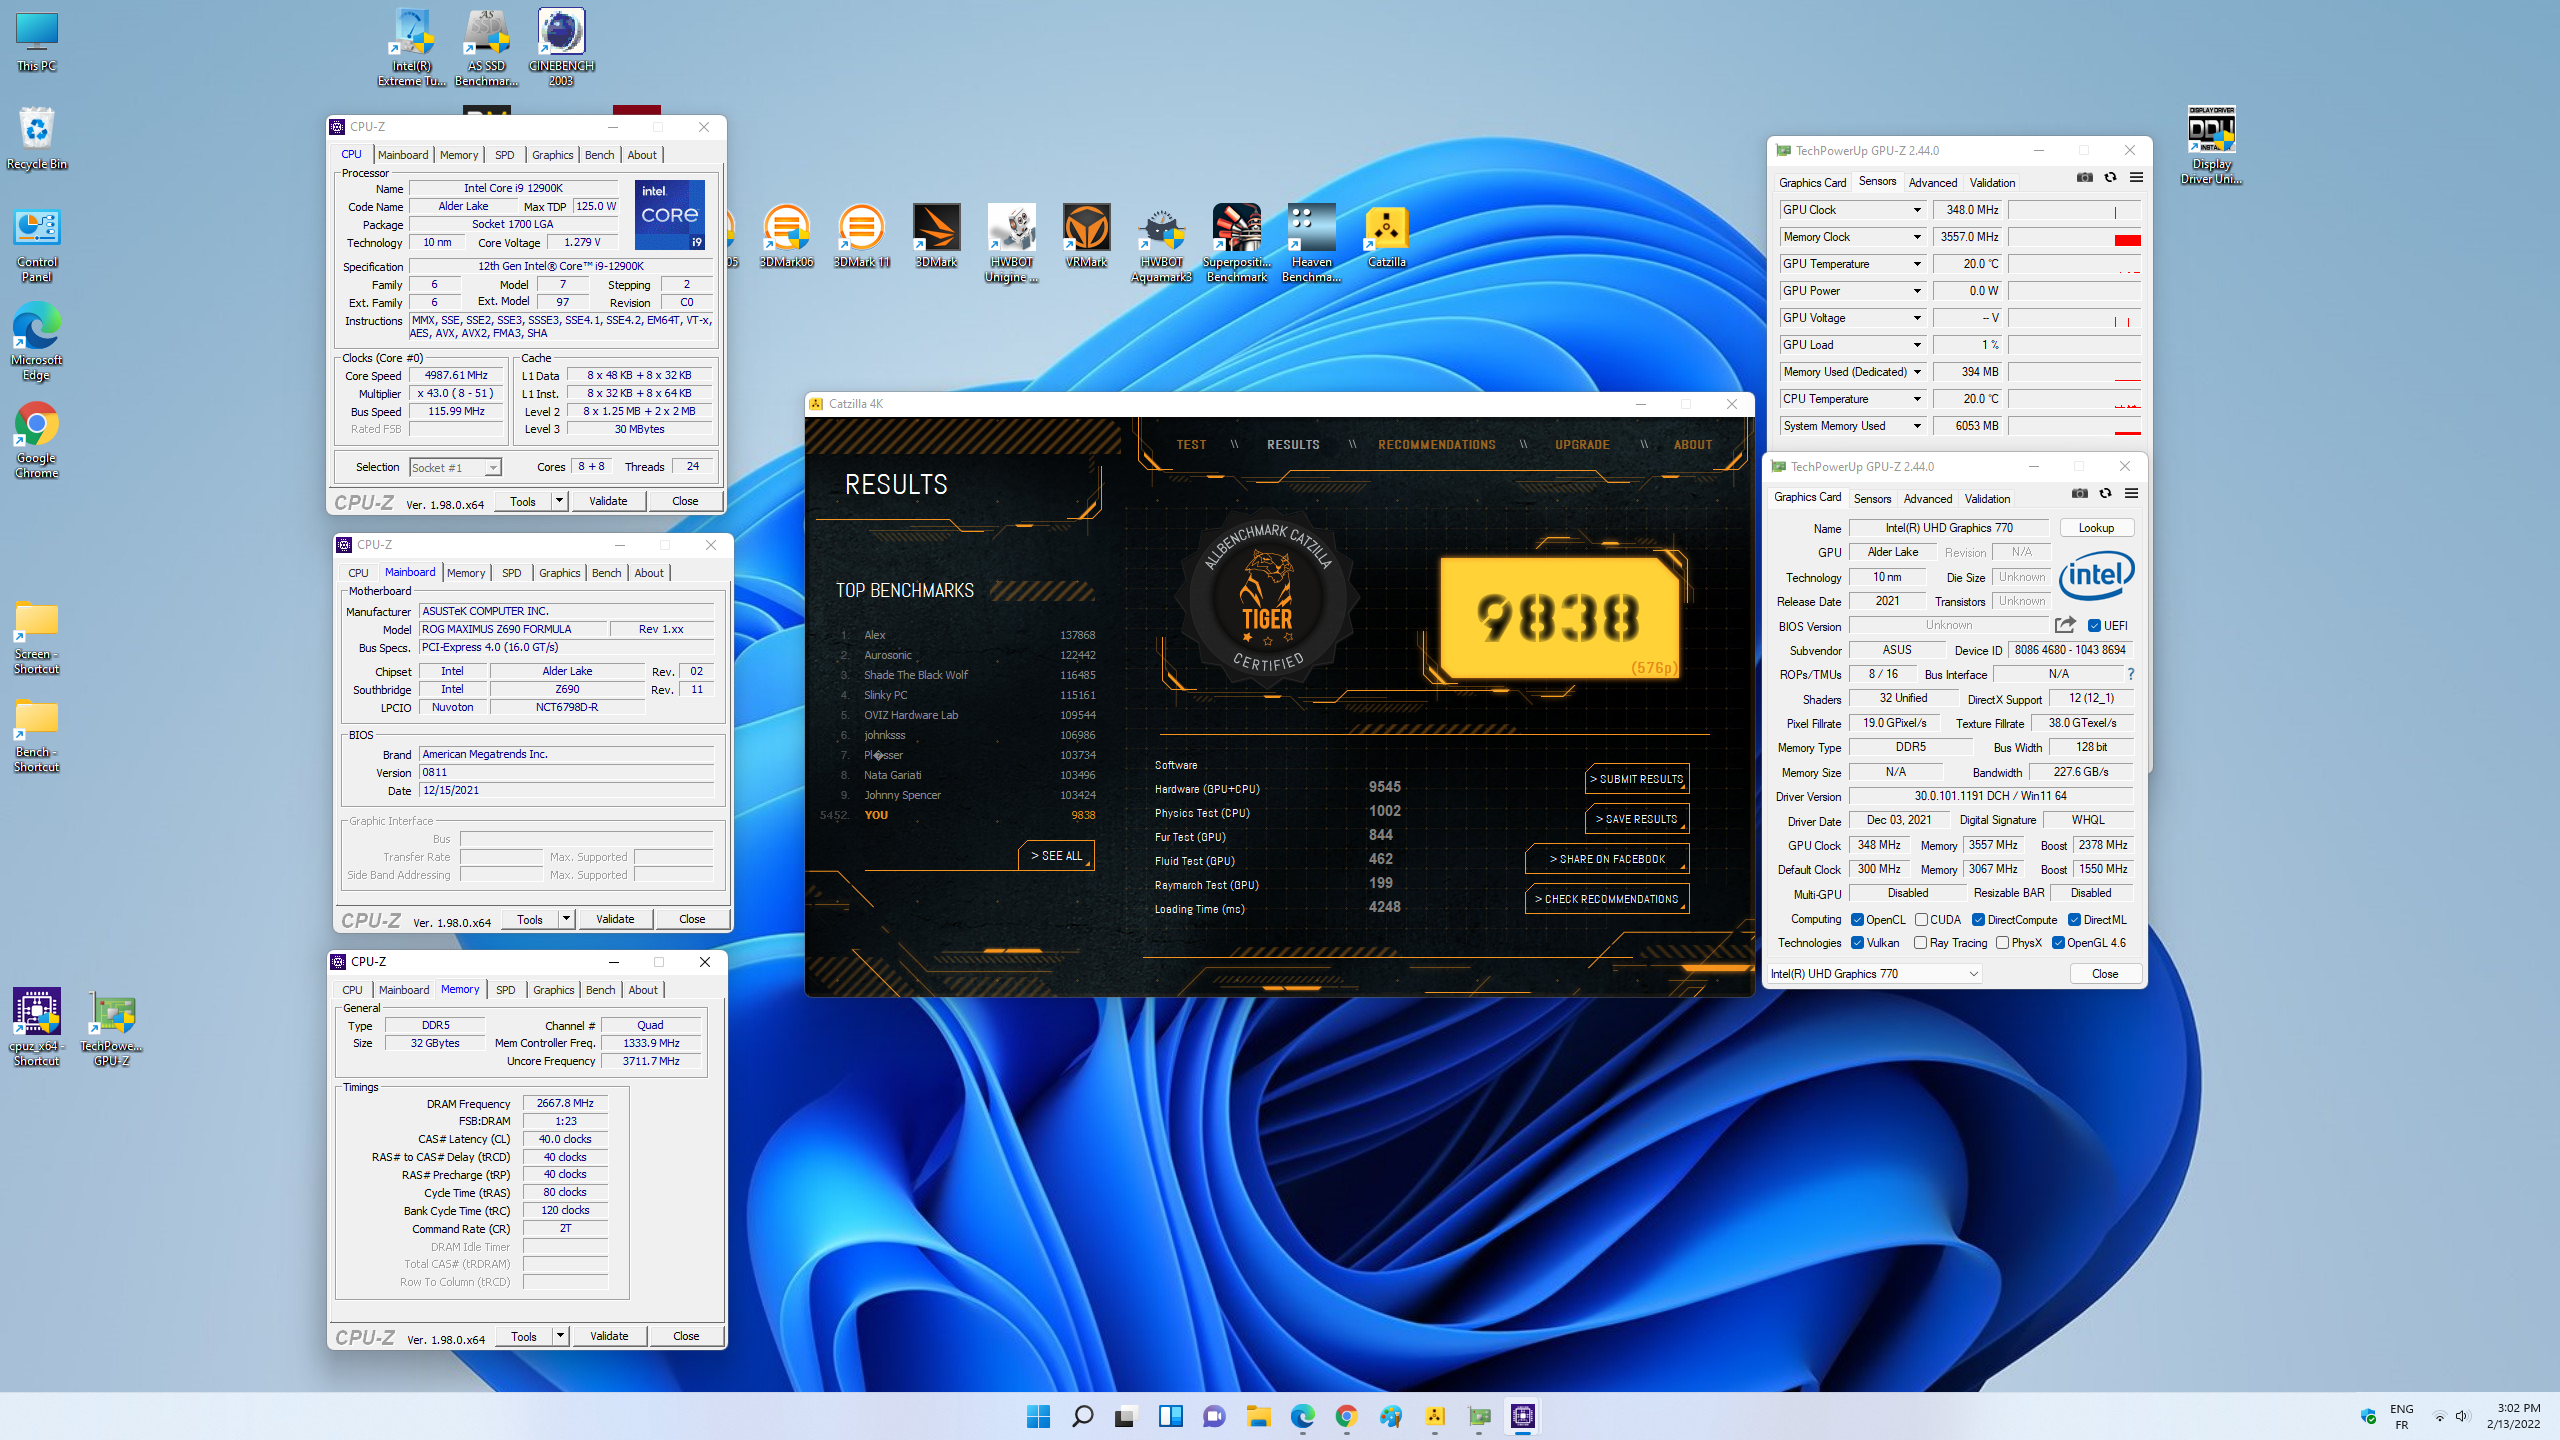The height and width of the screenshot is (1440, 2560).
Task: Click camera icon in GPU-Z Graphics Card window
Action: coord(2079,494)
